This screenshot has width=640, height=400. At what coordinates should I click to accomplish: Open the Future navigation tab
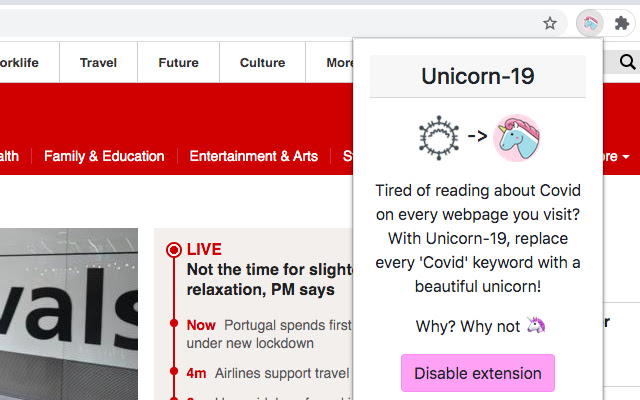[178, 62]
